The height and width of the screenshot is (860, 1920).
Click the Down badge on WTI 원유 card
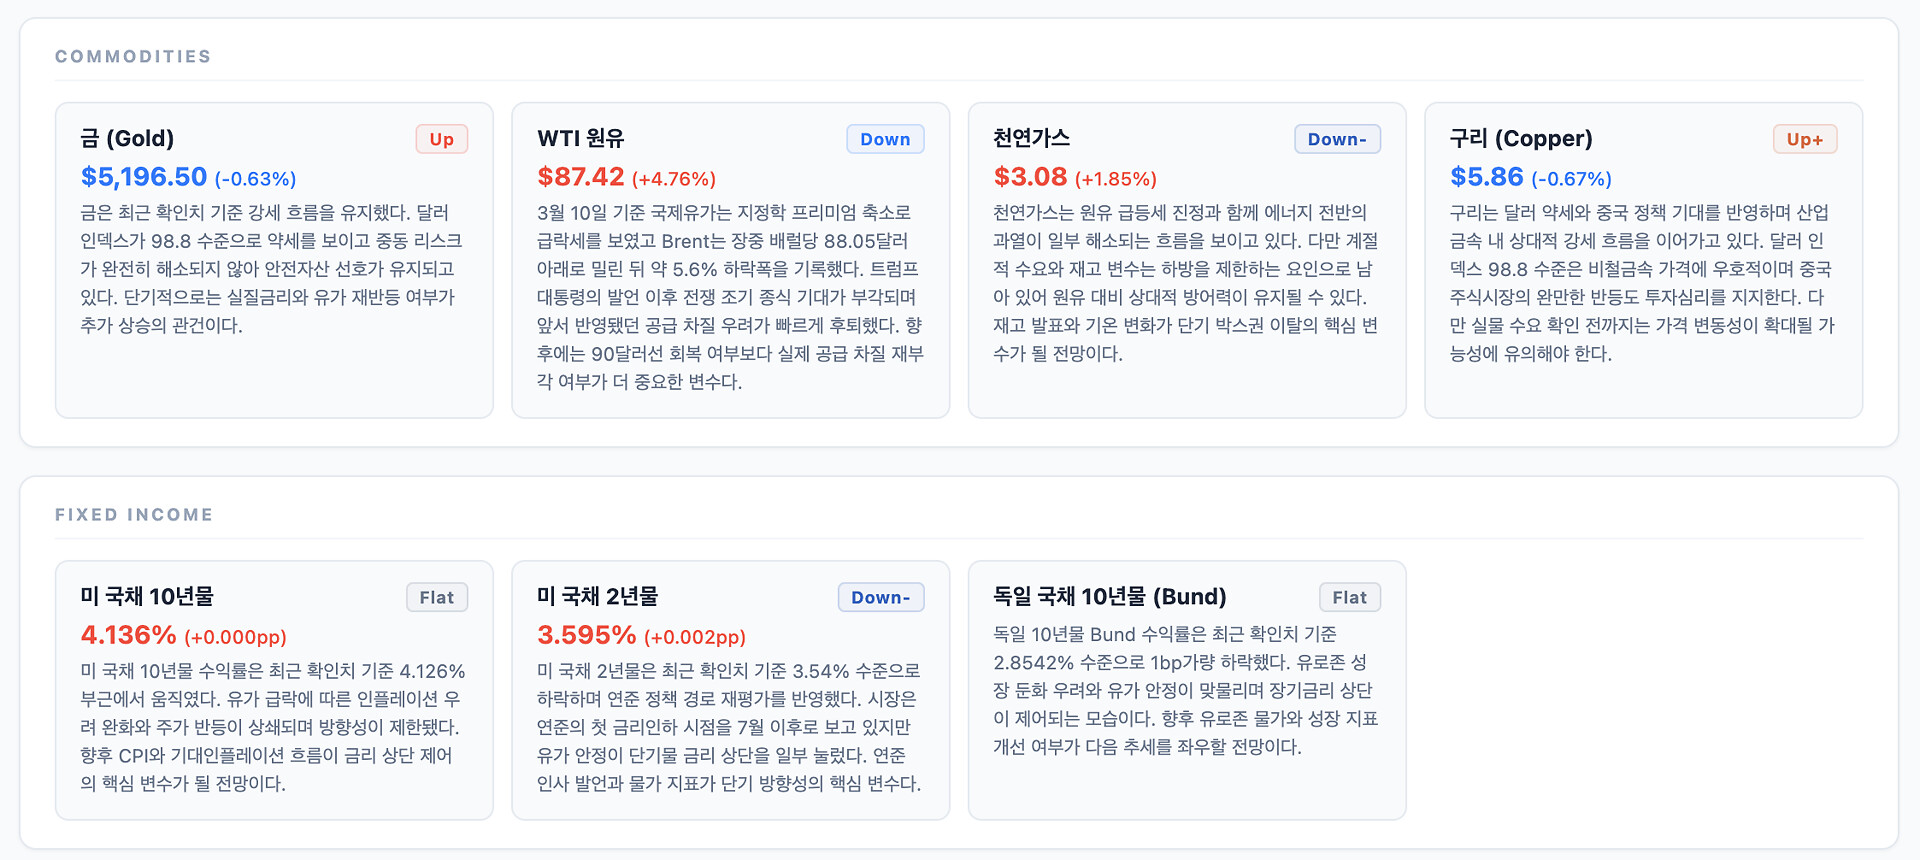coord(885,139)
